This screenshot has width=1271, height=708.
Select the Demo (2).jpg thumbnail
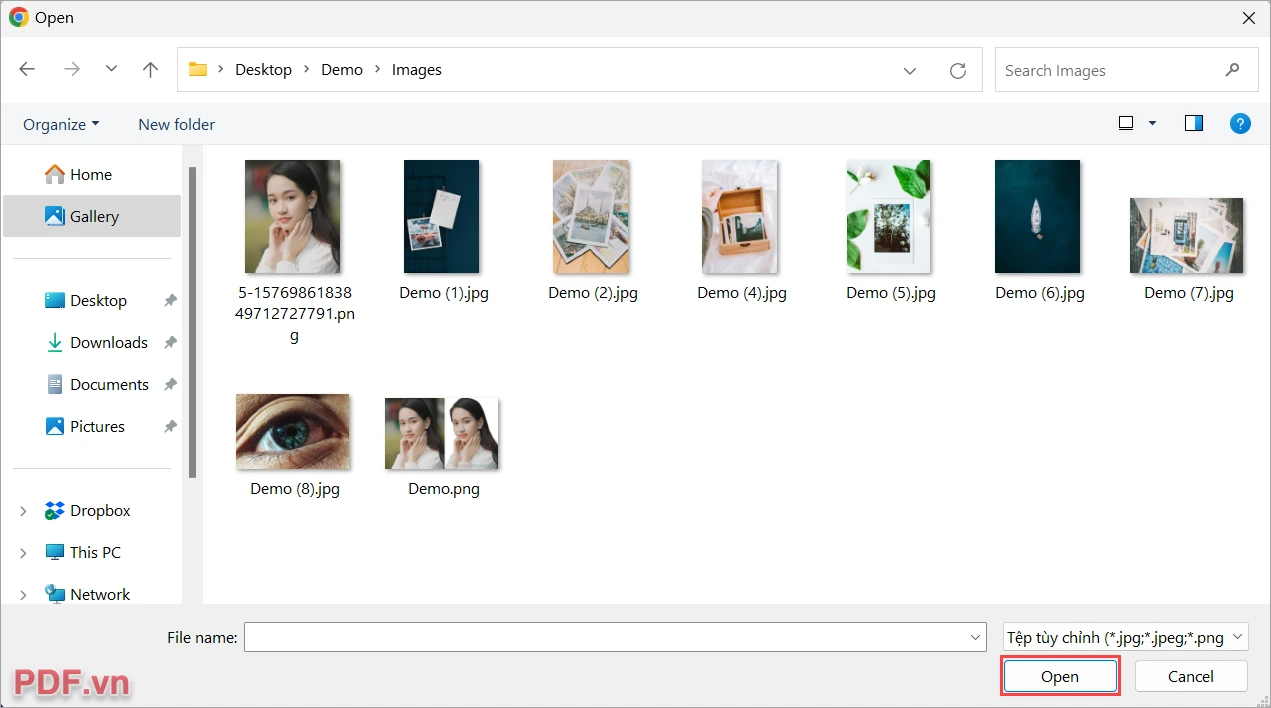tap(591, 216)
